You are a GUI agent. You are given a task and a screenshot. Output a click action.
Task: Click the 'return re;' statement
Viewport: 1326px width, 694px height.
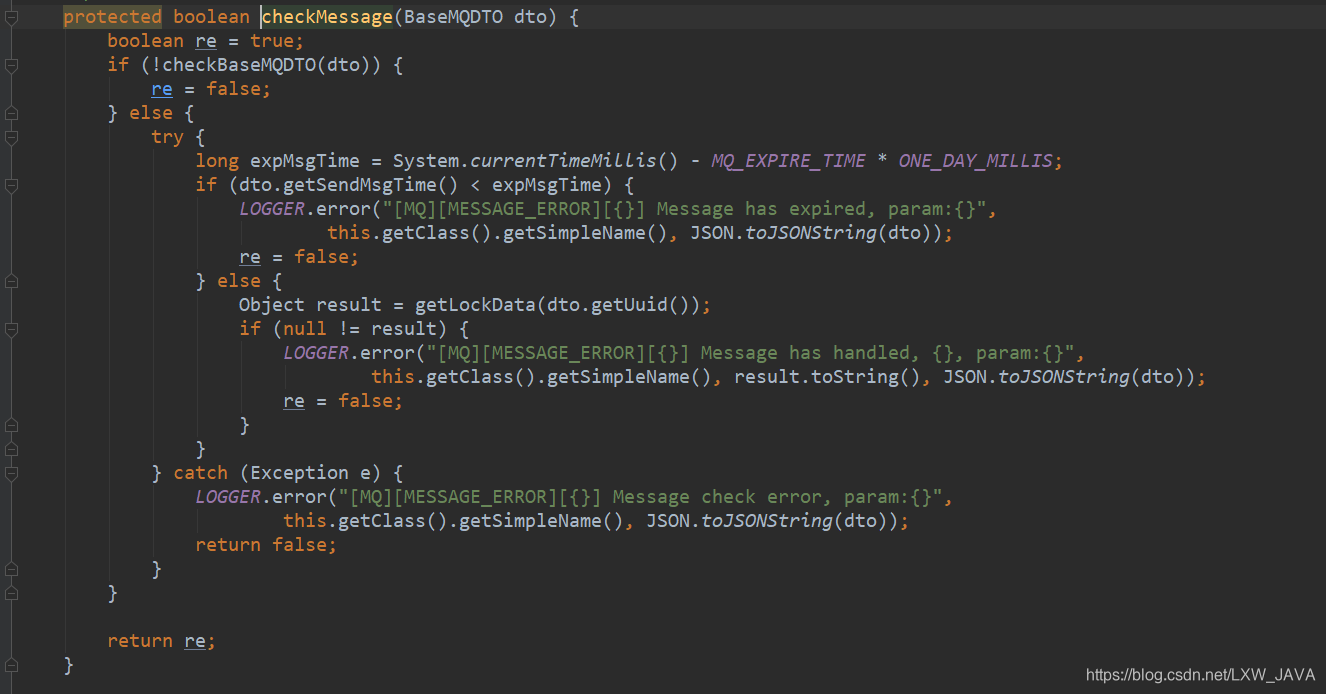[x=161, y=641]
